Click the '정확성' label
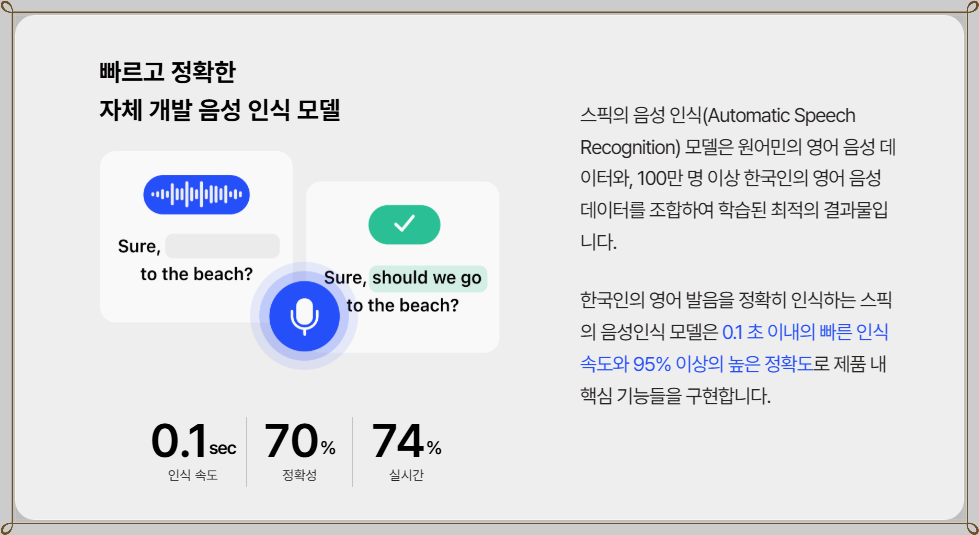 (x=300, y=475)
